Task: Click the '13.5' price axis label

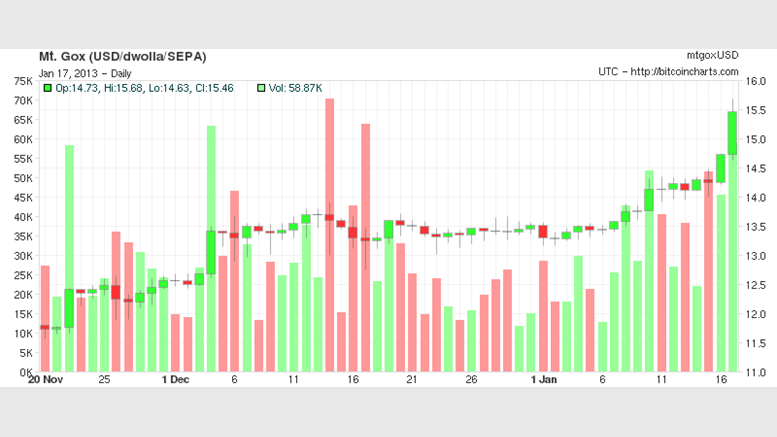Action: 756,227
